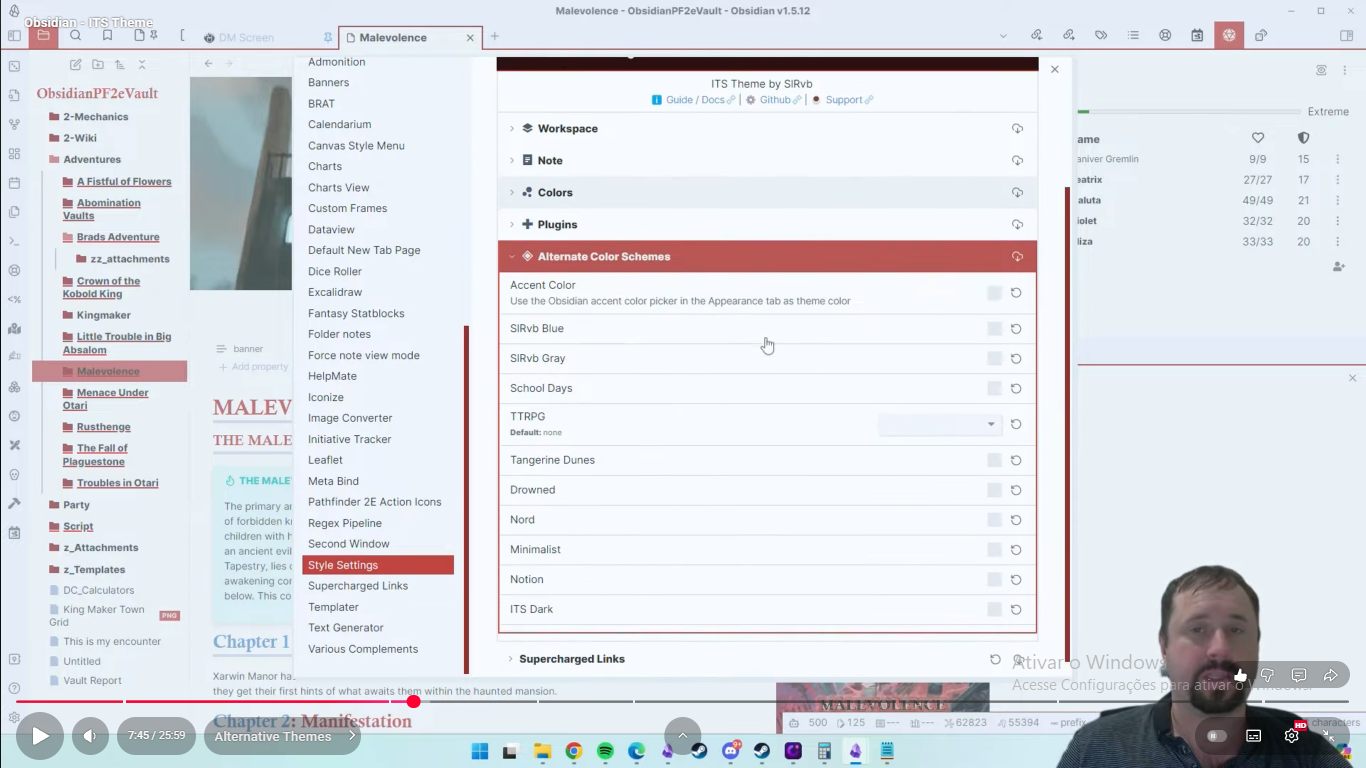Open graph view from the ribbon
This screenshot has height=768, width=1366.
[14, 124]
